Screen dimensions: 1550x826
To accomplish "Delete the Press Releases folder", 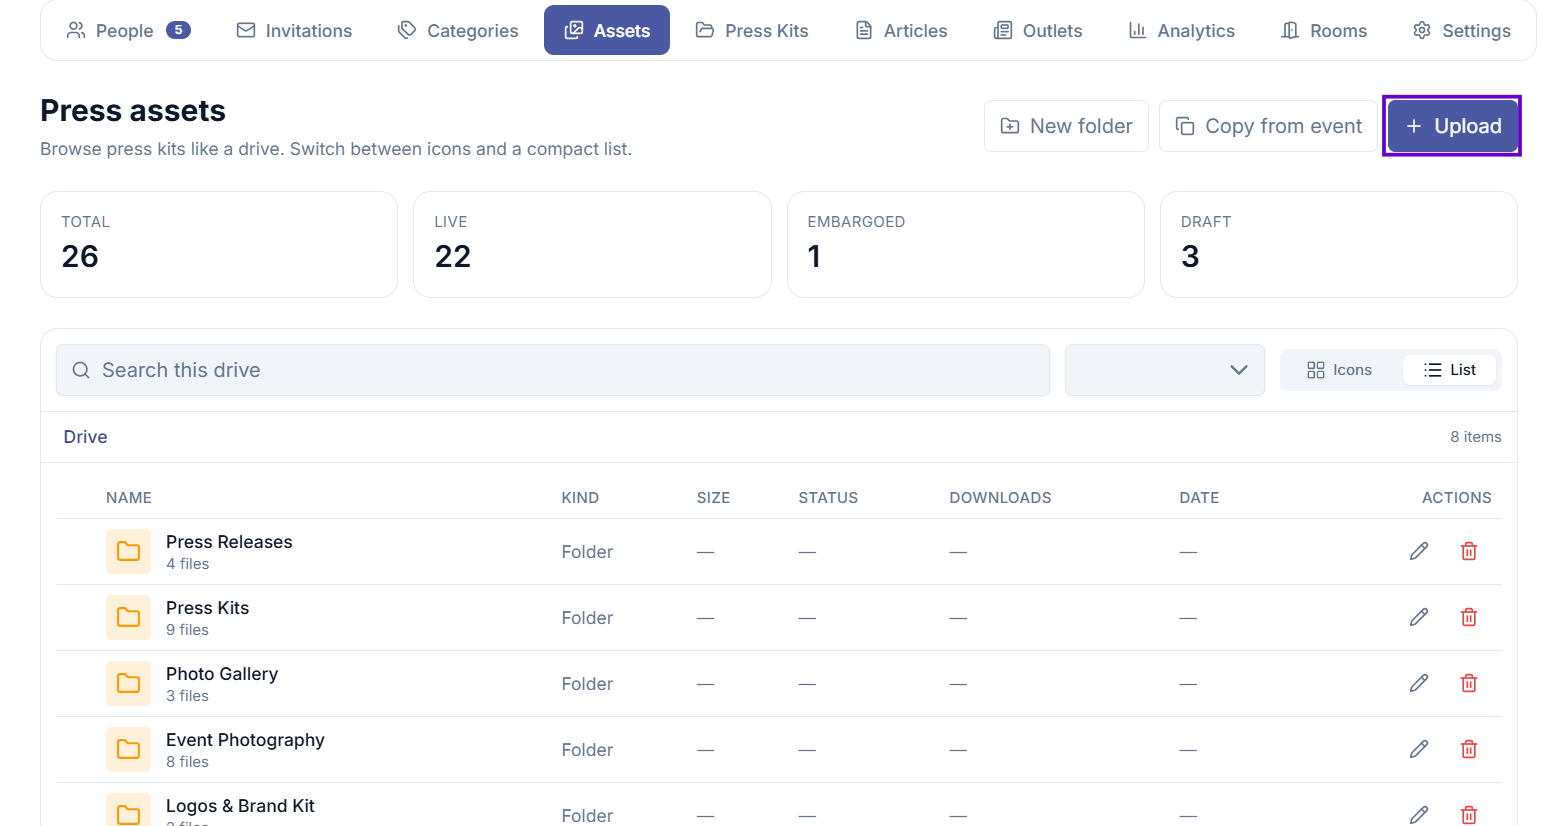I will click(1469, 551).
